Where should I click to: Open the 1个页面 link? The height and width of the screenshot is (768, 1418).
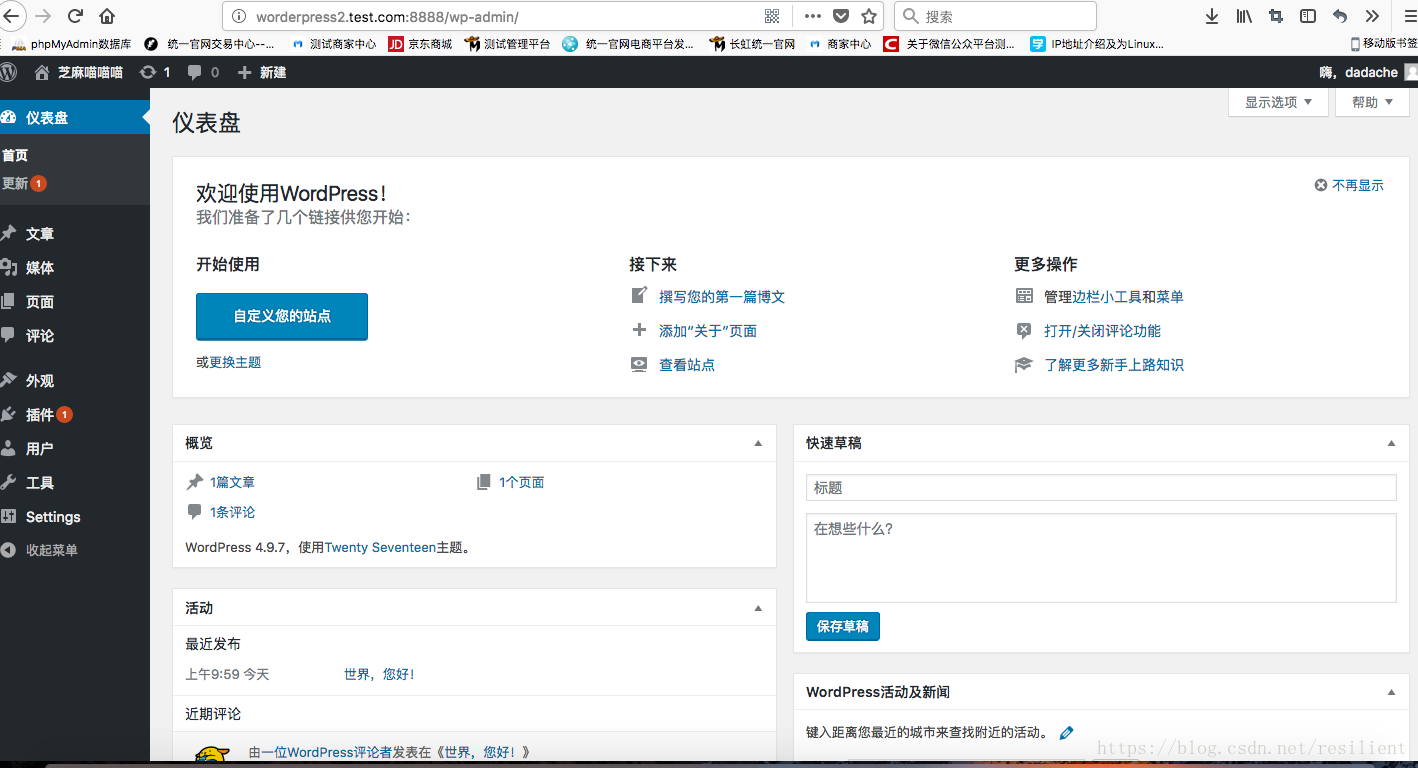tap(522, 482)
